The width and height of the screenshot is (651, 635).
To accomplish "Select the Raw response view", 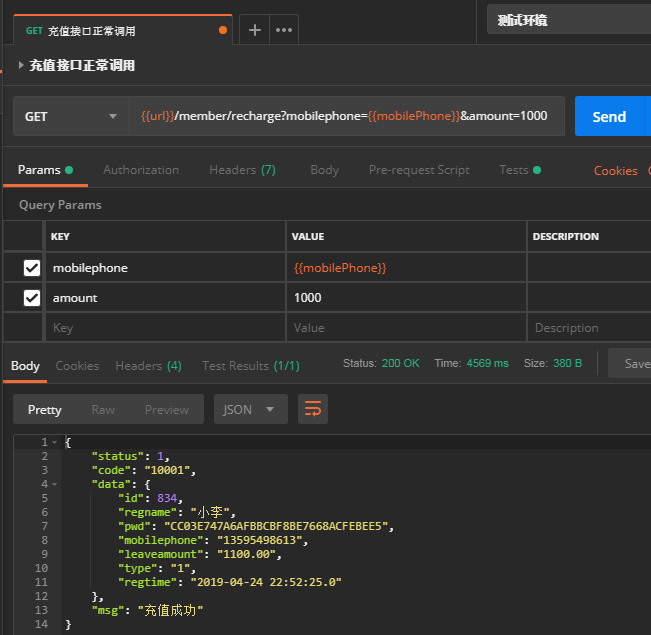I will click(x=103, y=410).
